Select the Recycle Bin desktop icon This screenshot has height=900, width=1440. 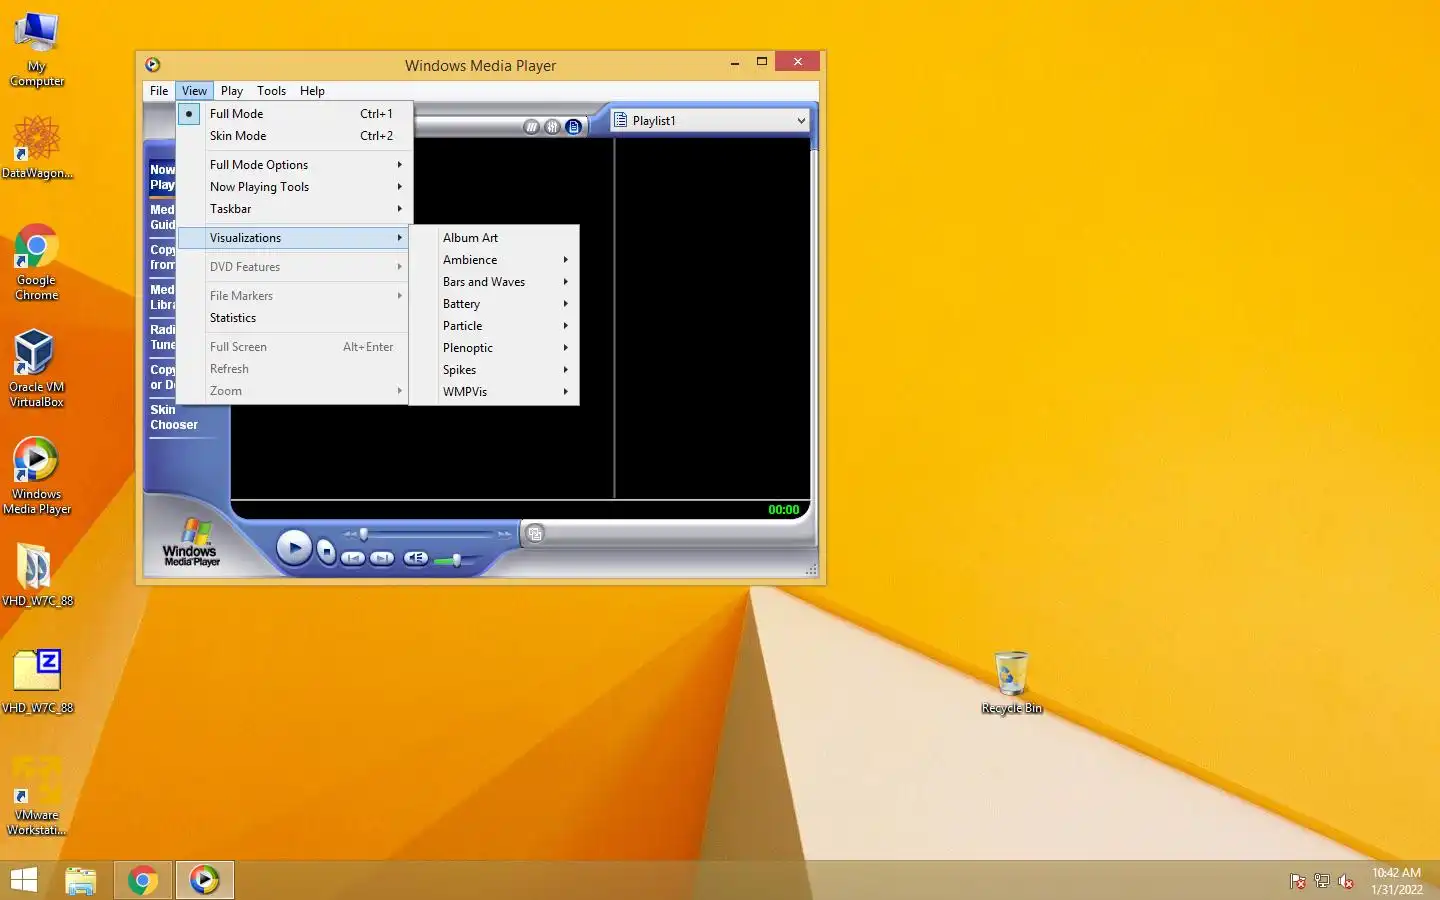tap(1012, 682)
